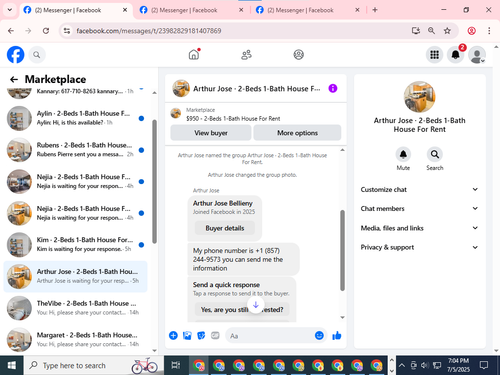Viewport: 500px width, 375px height.
Task: Show hidden system tray icons
Action: pyautogui.click(x=402, y=365)
